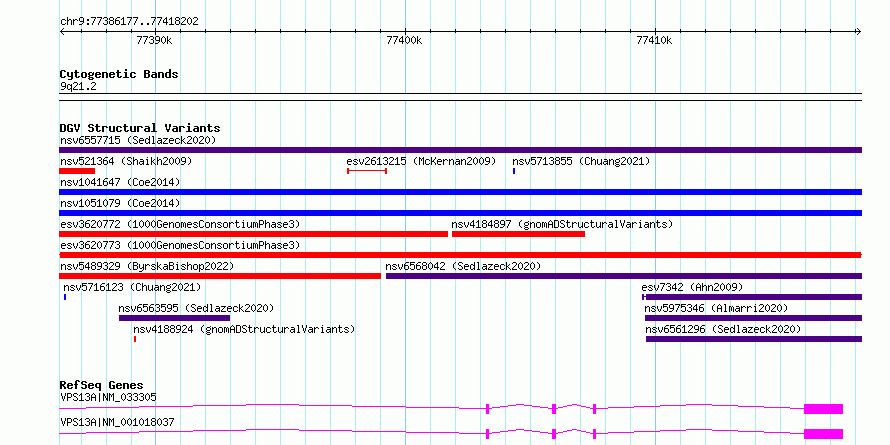This screenshot has width=890, height=445.
Task: Click the purple nsv6561296 variant bar
Action: [x=754, y=339]
